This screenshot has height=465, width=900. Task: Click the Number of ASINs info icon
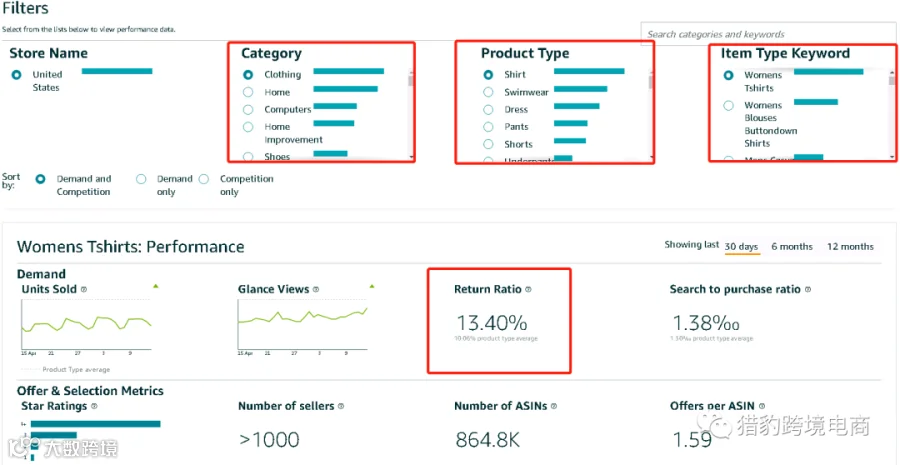pos(554,406)
